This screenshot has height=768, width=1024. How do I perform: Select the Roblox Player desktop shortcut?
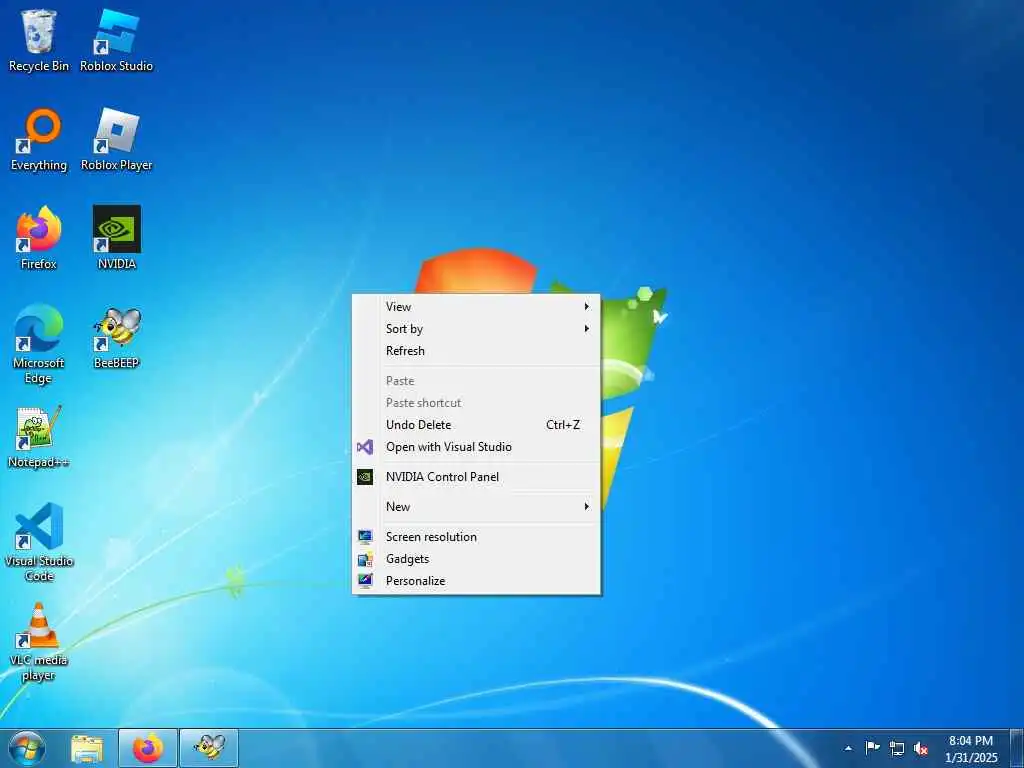click(x=116, y=140)
